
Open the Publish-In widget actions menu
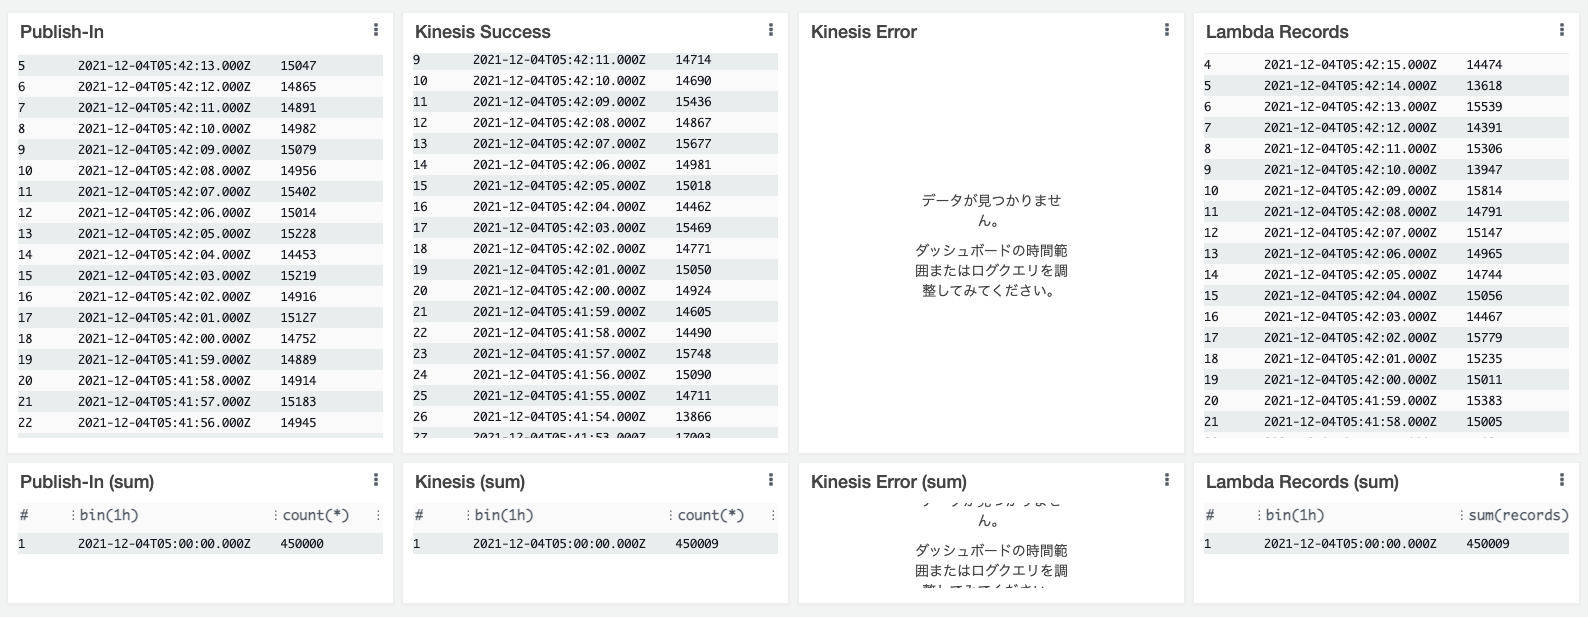tap(376, 30)
